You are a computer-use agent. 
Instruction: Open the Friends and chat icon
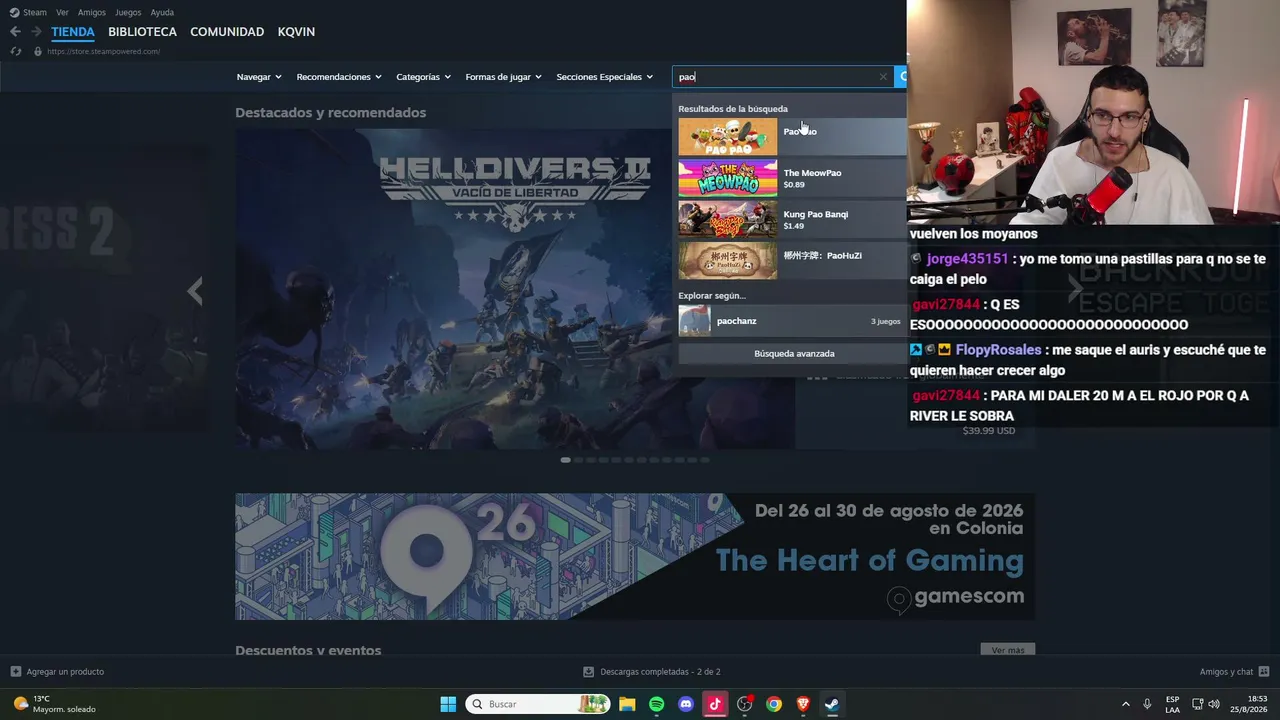click(1264, 671)
